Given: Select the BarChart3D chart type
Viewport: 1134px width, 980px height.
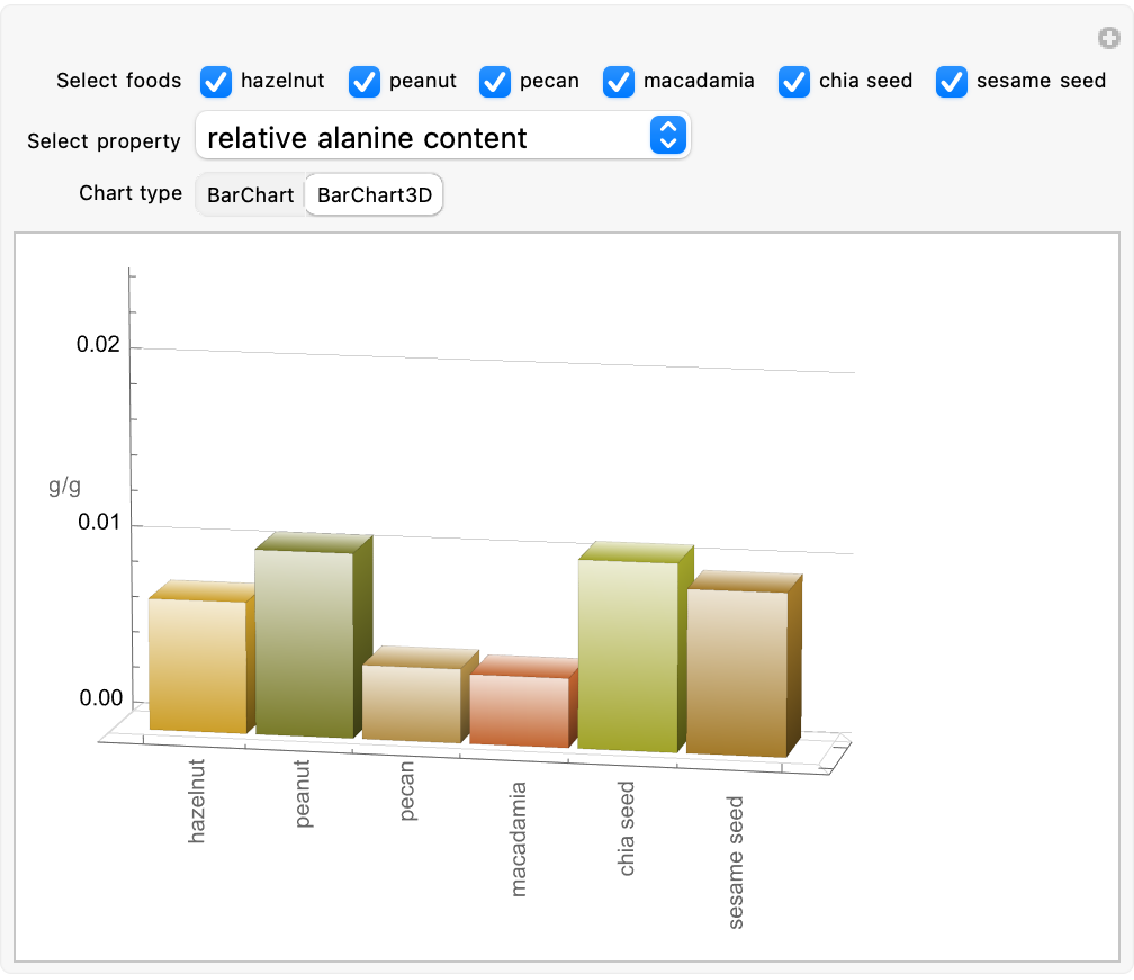Looking at the screenshot, I should click(374, 196).
